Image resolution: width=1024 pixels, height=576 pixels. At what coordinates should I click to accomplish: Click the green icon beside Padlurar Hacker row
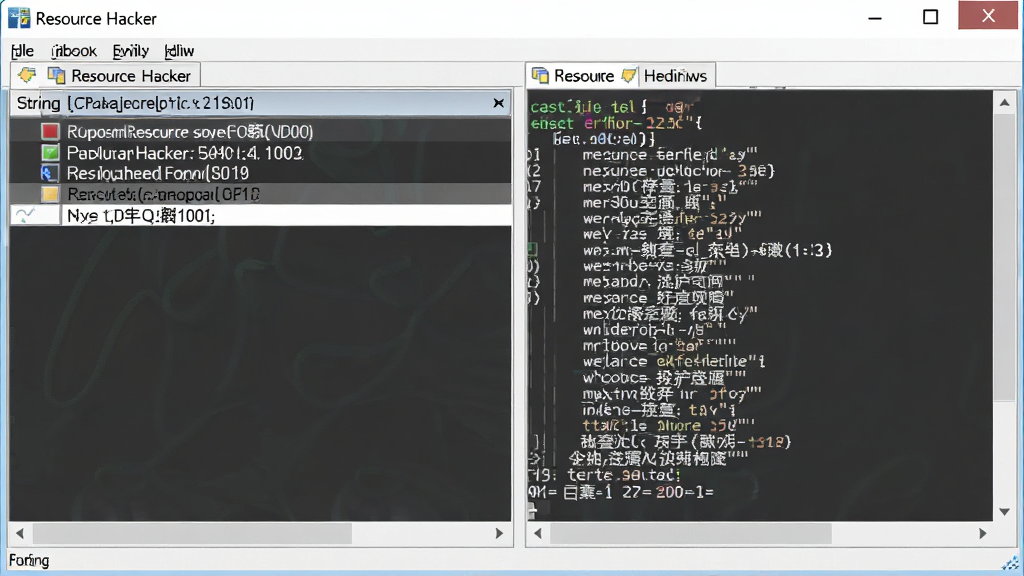click(50, 153)
